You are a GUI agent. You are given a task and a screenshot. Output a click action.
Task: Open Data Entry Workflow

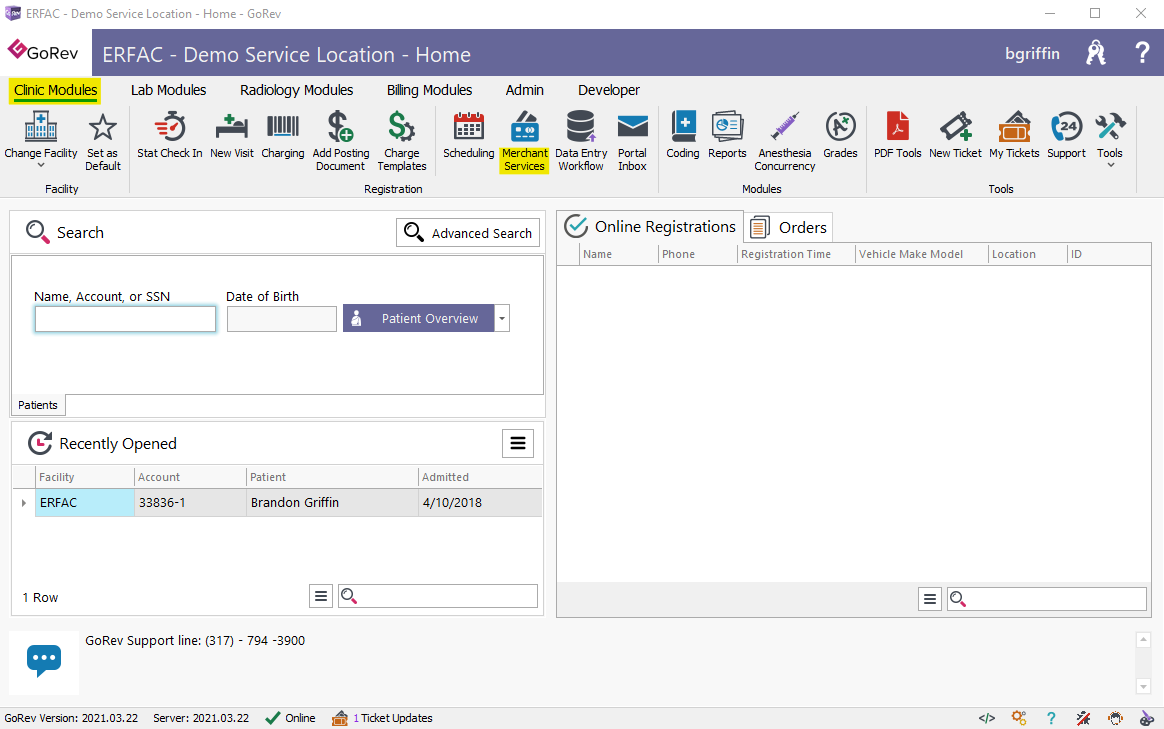point(581,141)
